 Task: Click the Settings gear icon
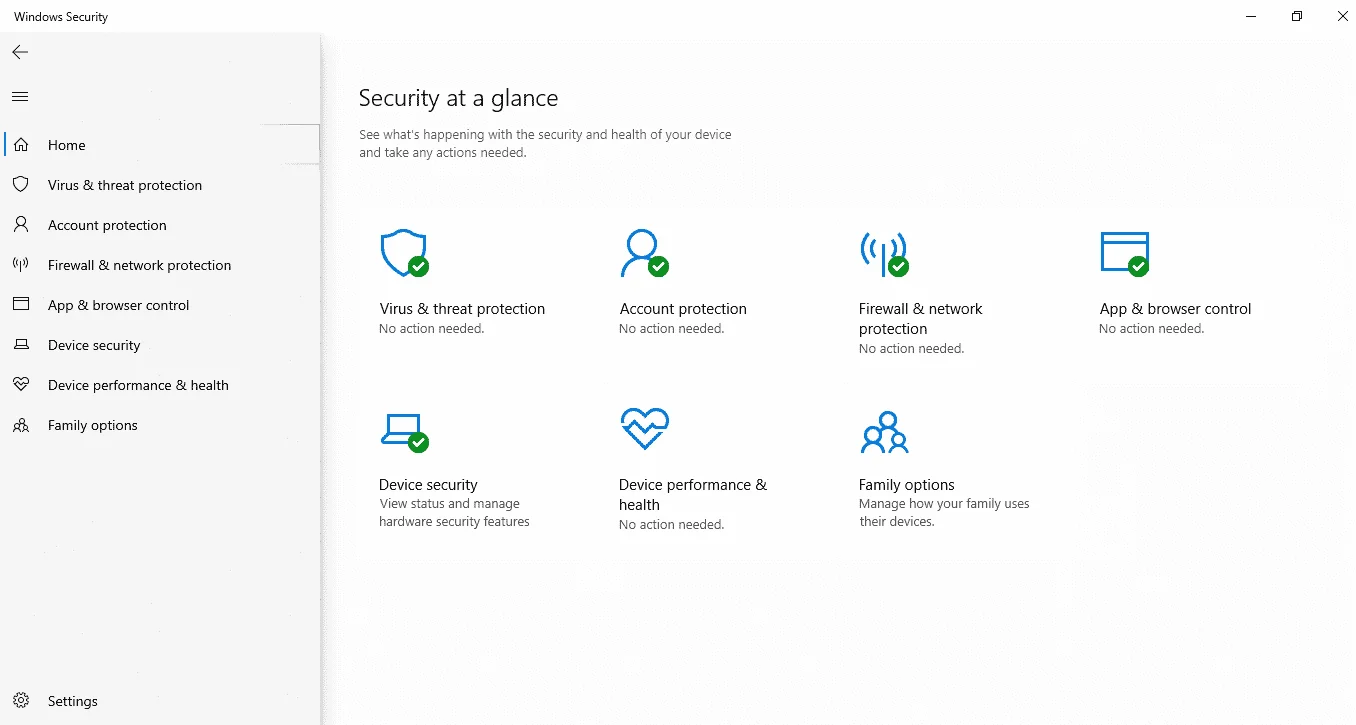point(21,701)
